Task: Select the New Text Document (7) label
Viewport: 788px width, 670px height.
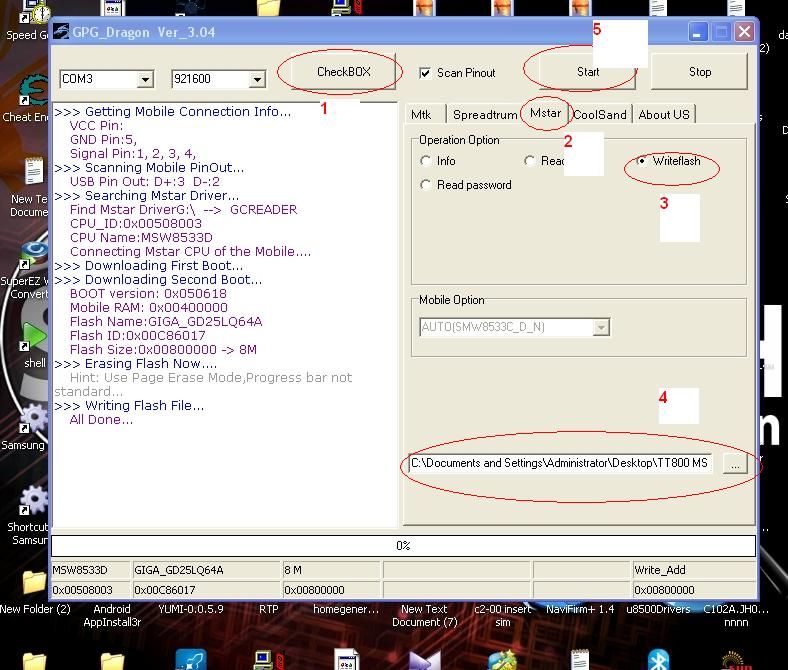Action: coord(425,616)
